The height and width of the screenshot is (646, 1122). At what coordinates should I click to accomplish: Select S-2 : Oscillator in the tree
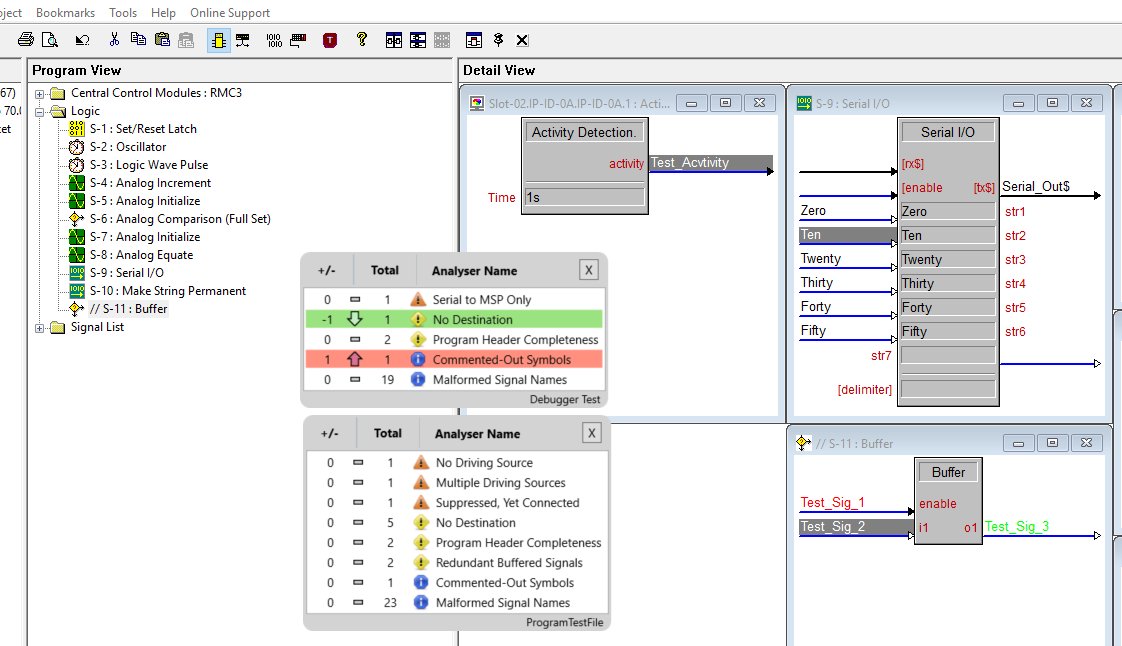pos(128,147)
